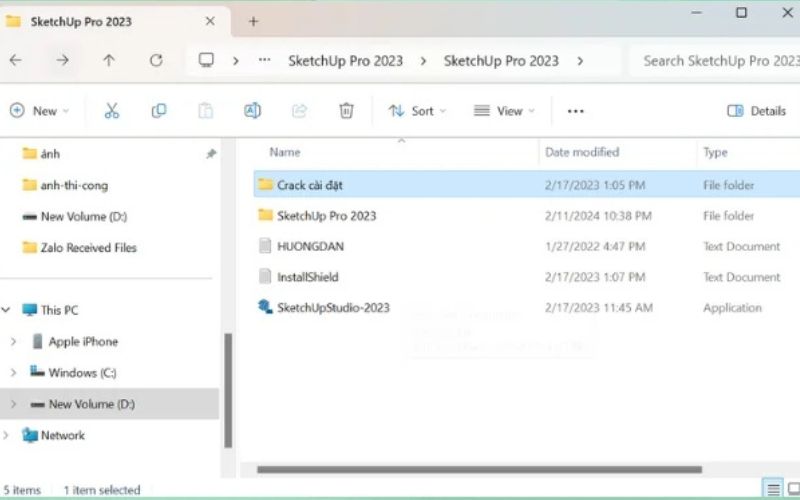Click the Delete trash icon
This screenshot has height=500, width=800.
[x=346, y=111]
